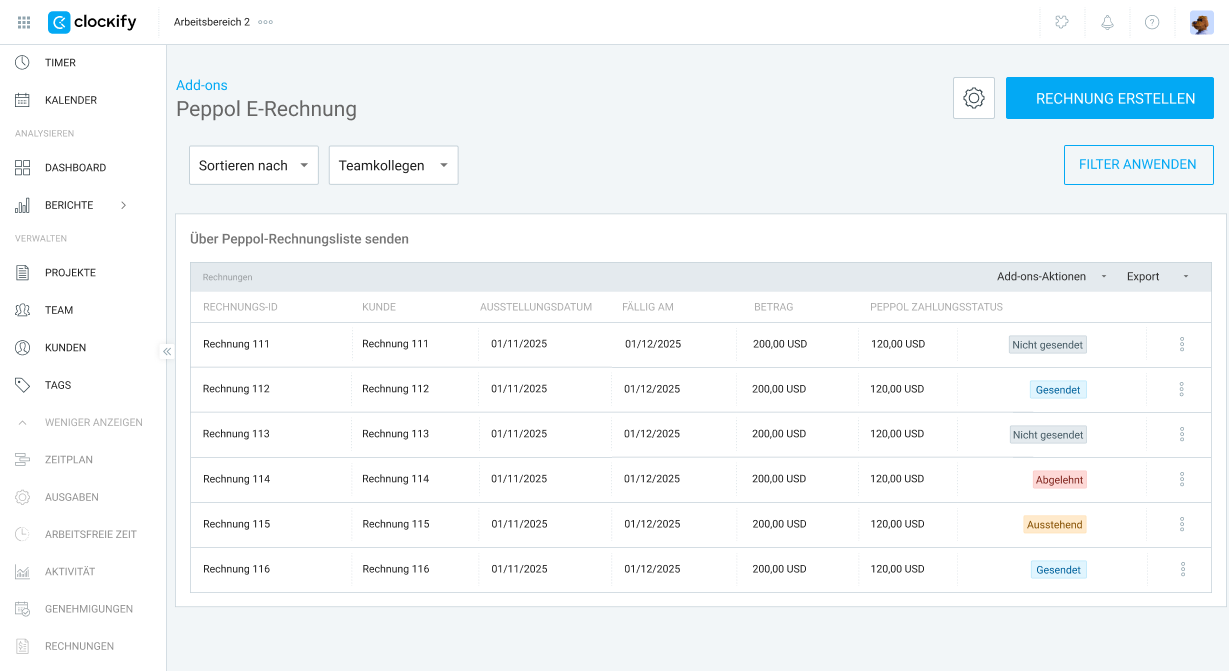1229x671 pixels.
Task: Sort by Fällig am column header
Action: [648, 307]
